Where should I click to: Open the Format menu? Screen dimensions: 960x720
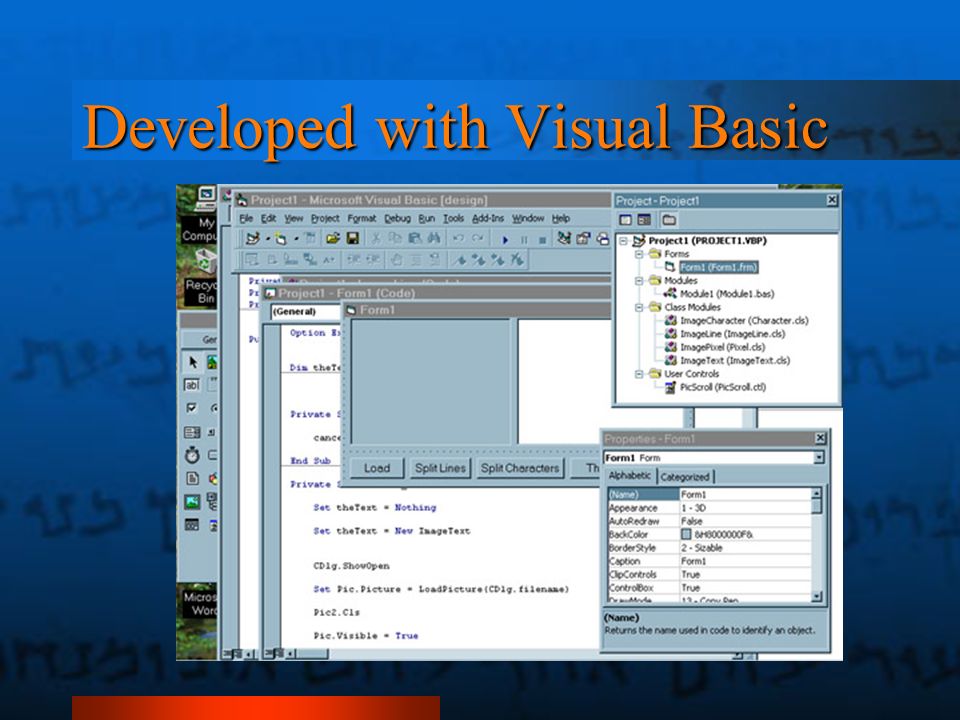(361, 218)
